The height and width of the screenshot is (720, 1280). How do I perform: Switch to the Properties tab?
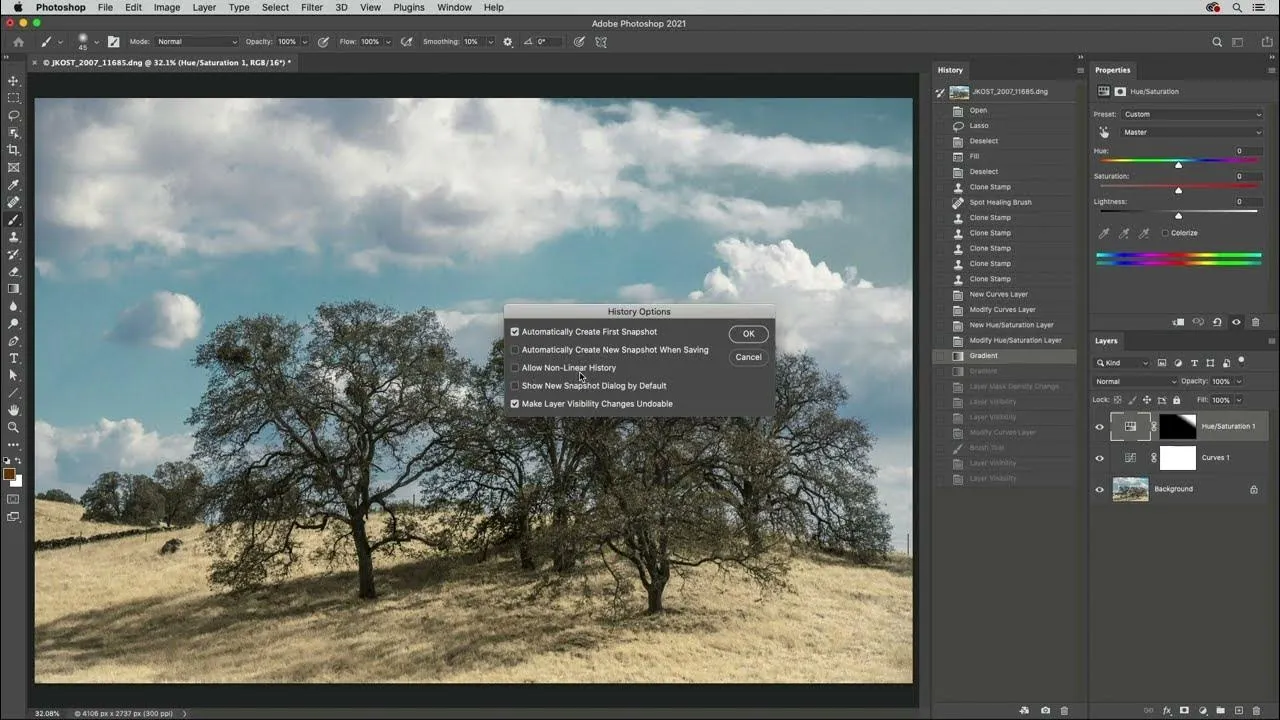pyautogui.click(x=1113, y=70)
